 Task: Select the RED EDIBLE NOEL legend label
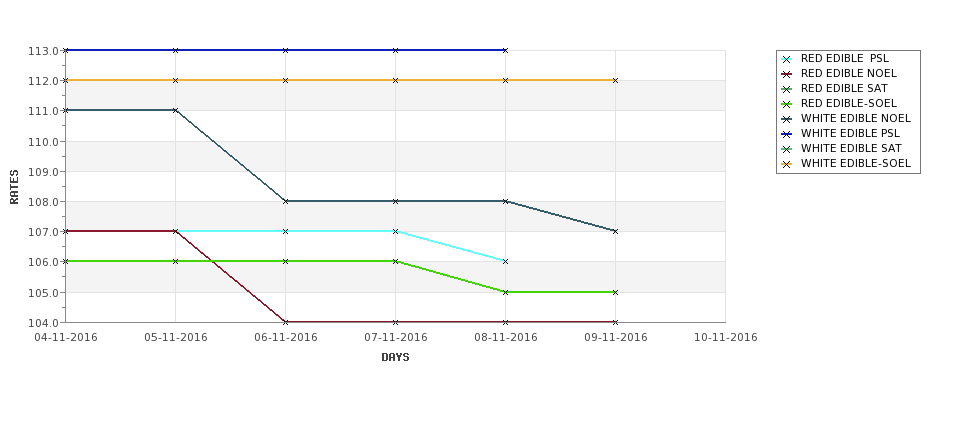tap(849, 73)
